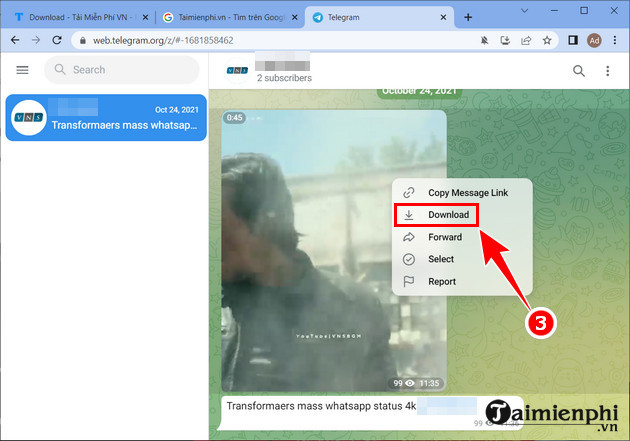The width and height of the screenshot is (630, 441).
Task: Select the Telegram browser tab
Action: coord(378,17)
